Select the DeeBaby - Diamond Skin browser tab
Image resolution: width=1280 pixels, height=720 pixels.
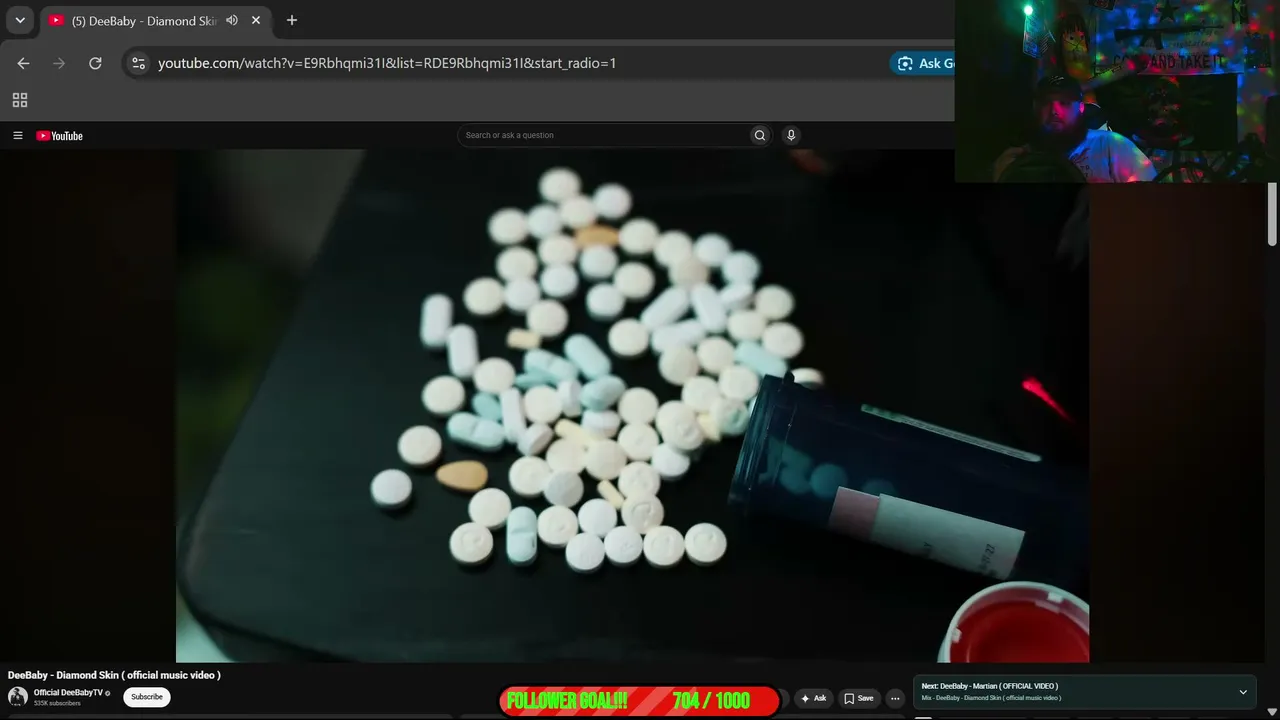point(155,20)
